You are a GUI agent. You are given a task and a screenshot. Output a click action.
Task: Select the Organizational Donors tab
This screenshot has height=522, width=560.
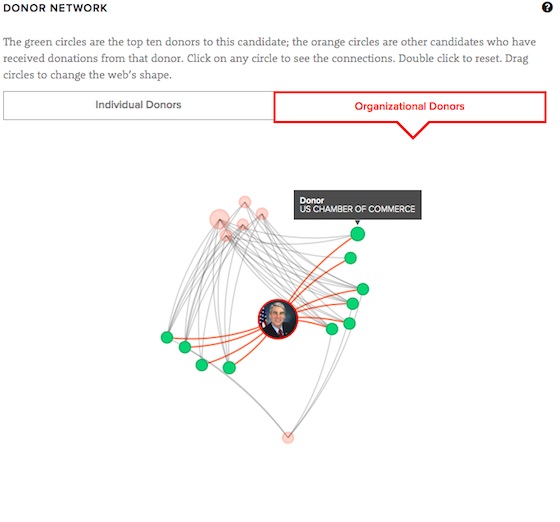(410, 107)
